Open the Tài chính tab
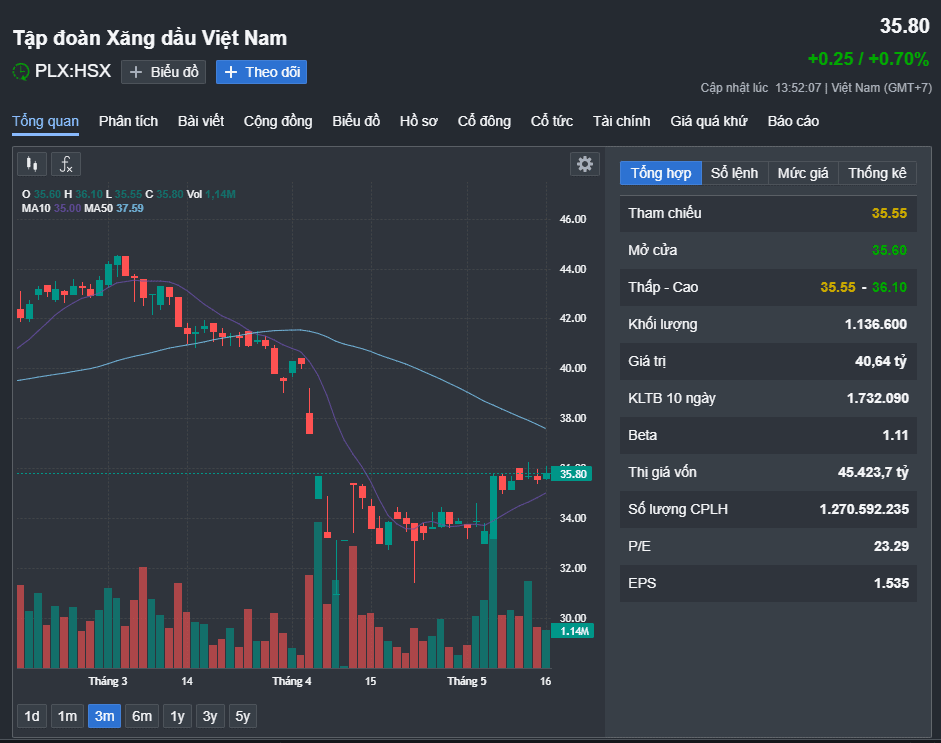 622,121
